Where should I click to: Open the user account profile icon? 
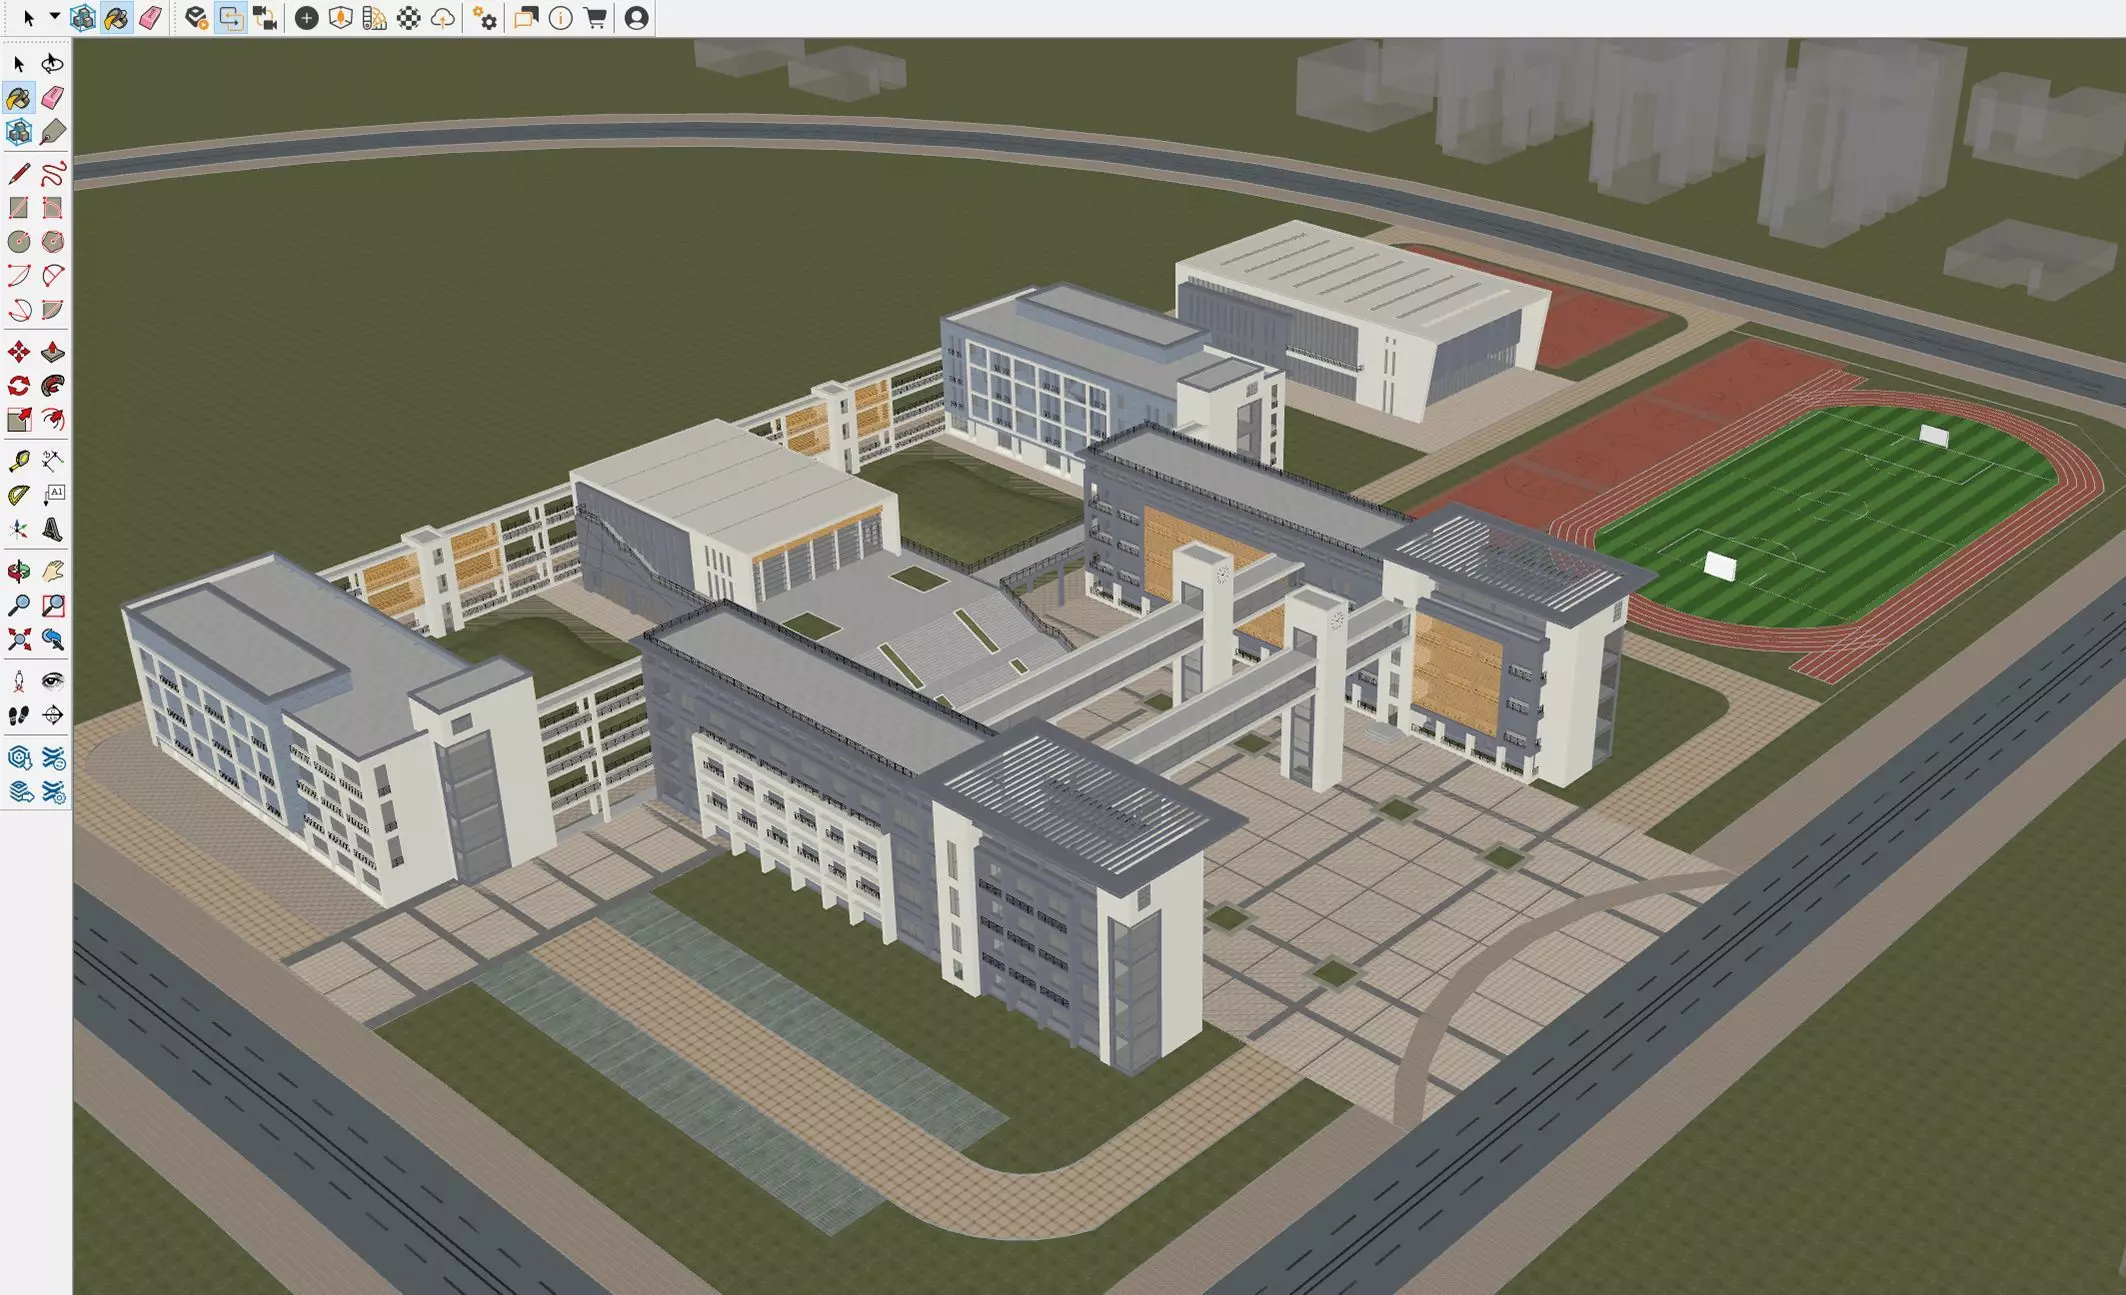636,18
